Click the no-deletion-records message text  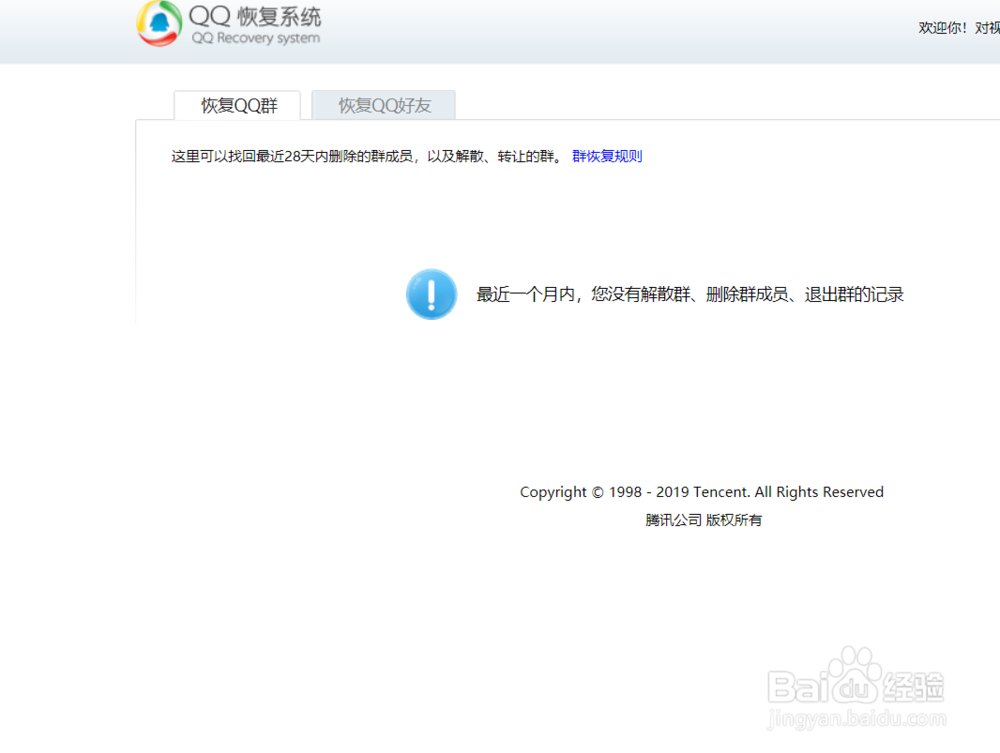click(x=690, y=294)
